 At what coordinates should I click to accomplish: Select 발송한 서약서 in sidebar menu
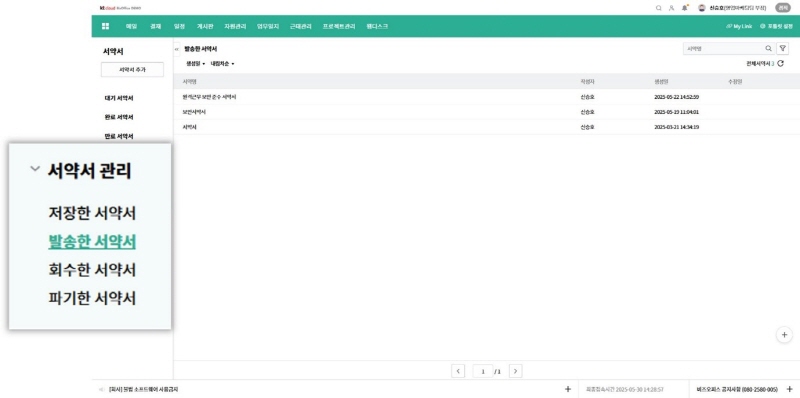[x=92, y=242]
